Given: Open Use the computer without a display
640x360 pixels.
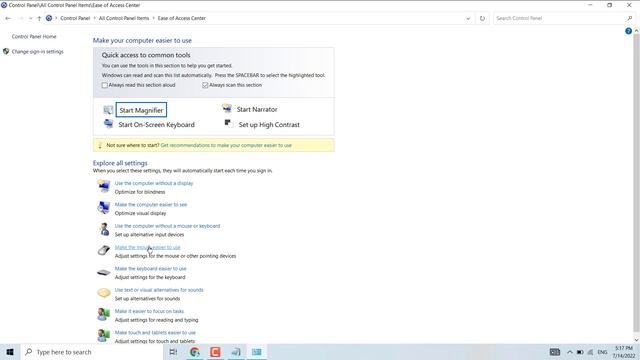Looking at the screenshot, I should pos(154,183).
